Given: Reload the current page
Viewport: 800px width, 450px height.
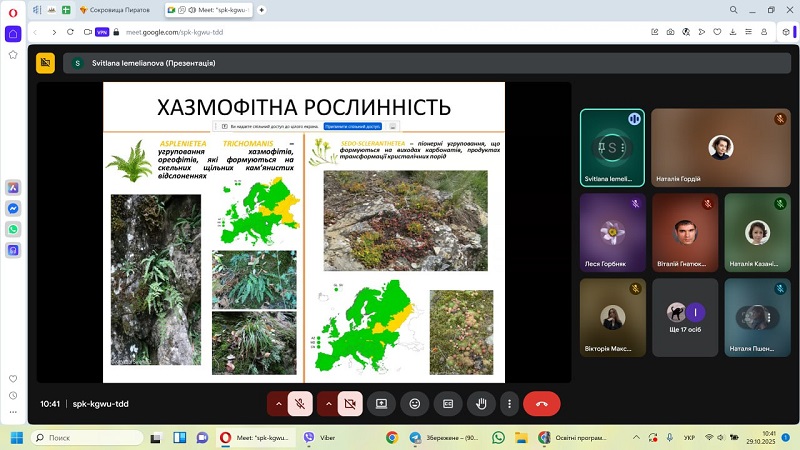Looking at the screenshot, I should click(72, 31).
